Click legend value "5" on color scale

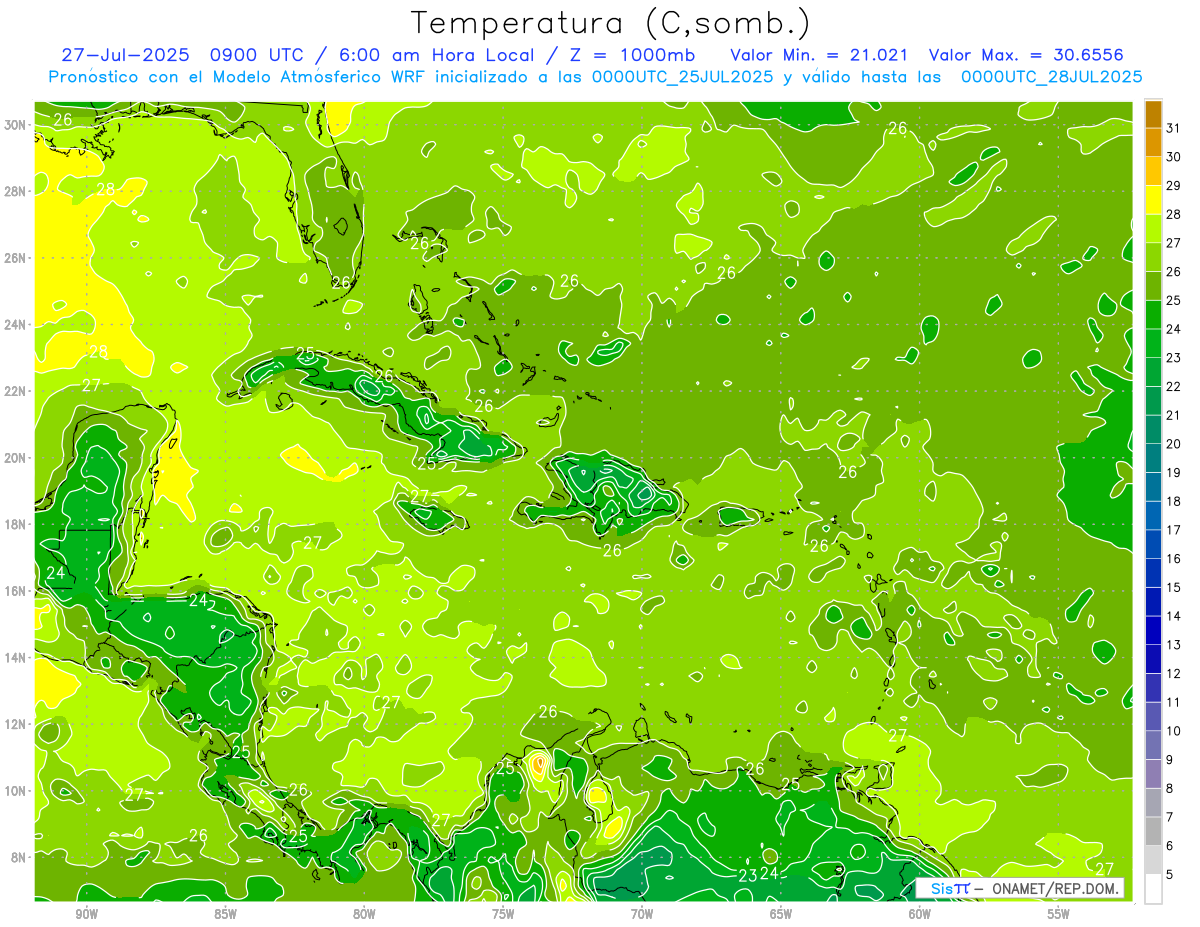(x=1170, y=874)
